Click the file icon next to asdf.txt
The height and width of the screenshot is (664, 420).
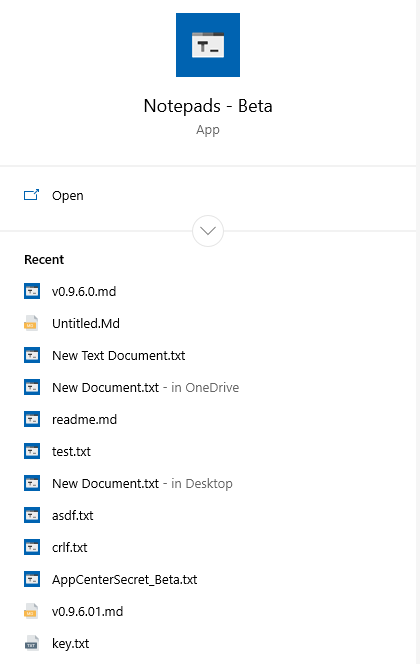[32, 515]
